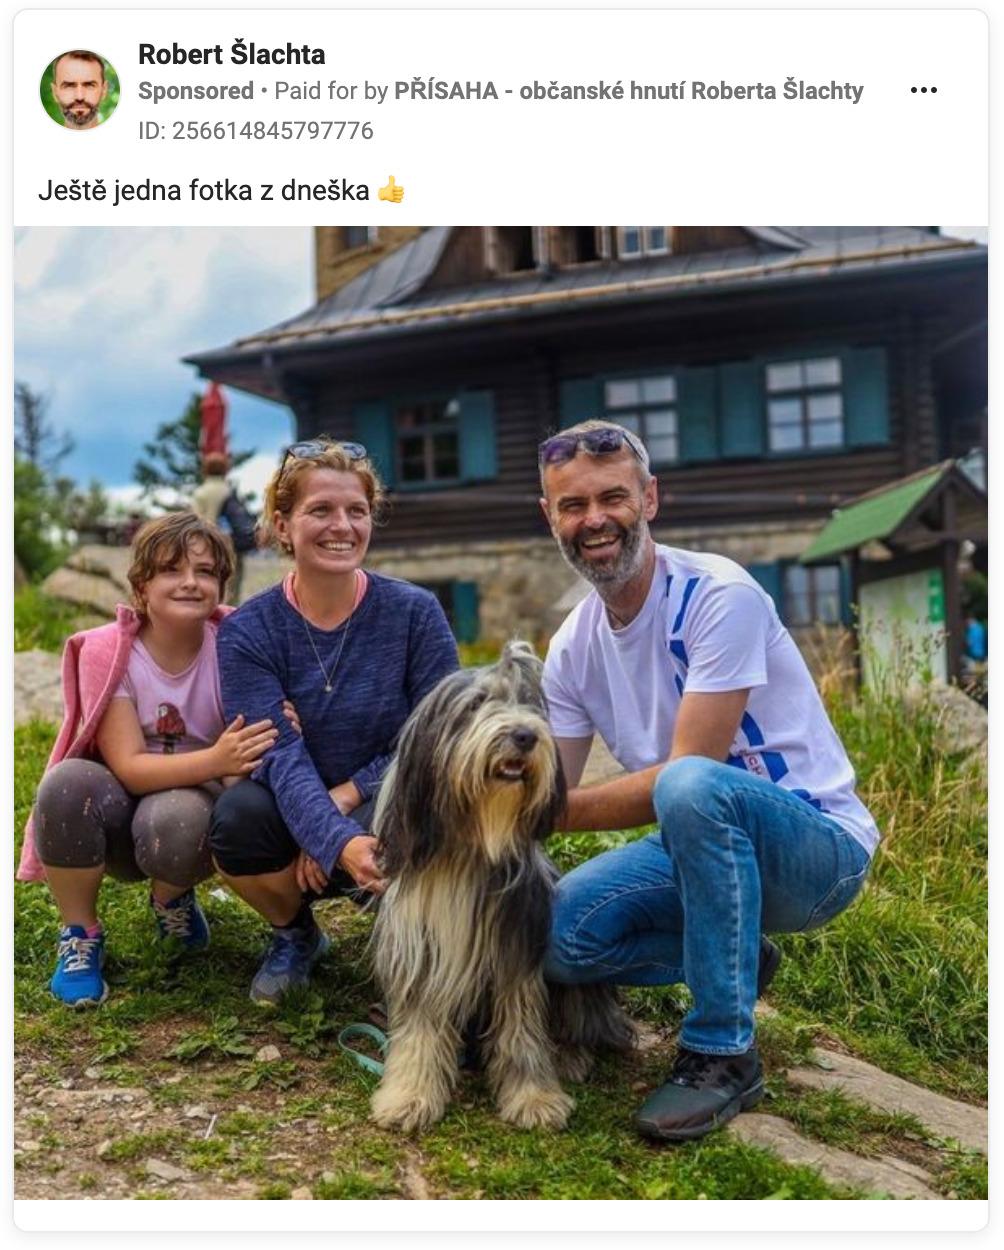The height and width of the screenshot is (1250, 1004).
Task: Click the sunglasses on the man's head
Action: [x=590, y=444]
